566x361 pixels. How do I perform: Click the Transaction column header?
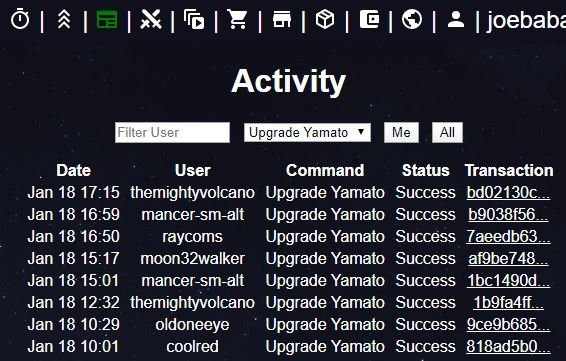pos(509,170)
